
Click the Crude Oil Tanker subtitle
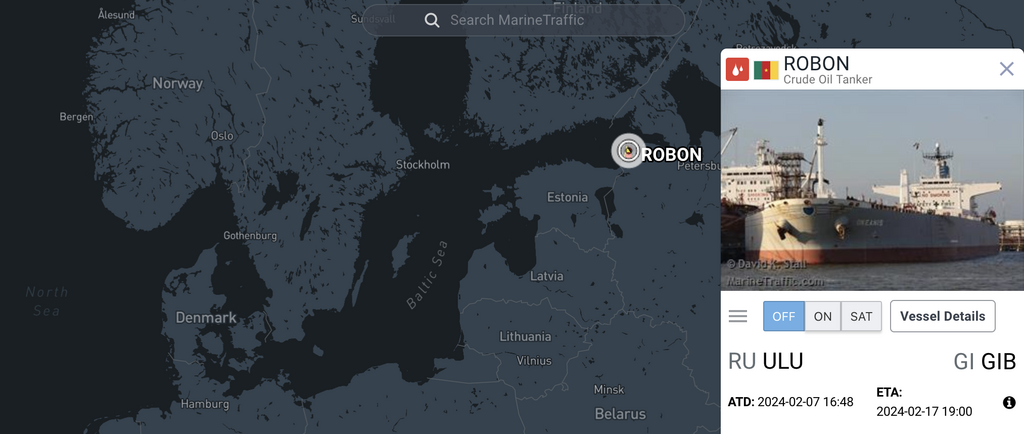(827, 80)
